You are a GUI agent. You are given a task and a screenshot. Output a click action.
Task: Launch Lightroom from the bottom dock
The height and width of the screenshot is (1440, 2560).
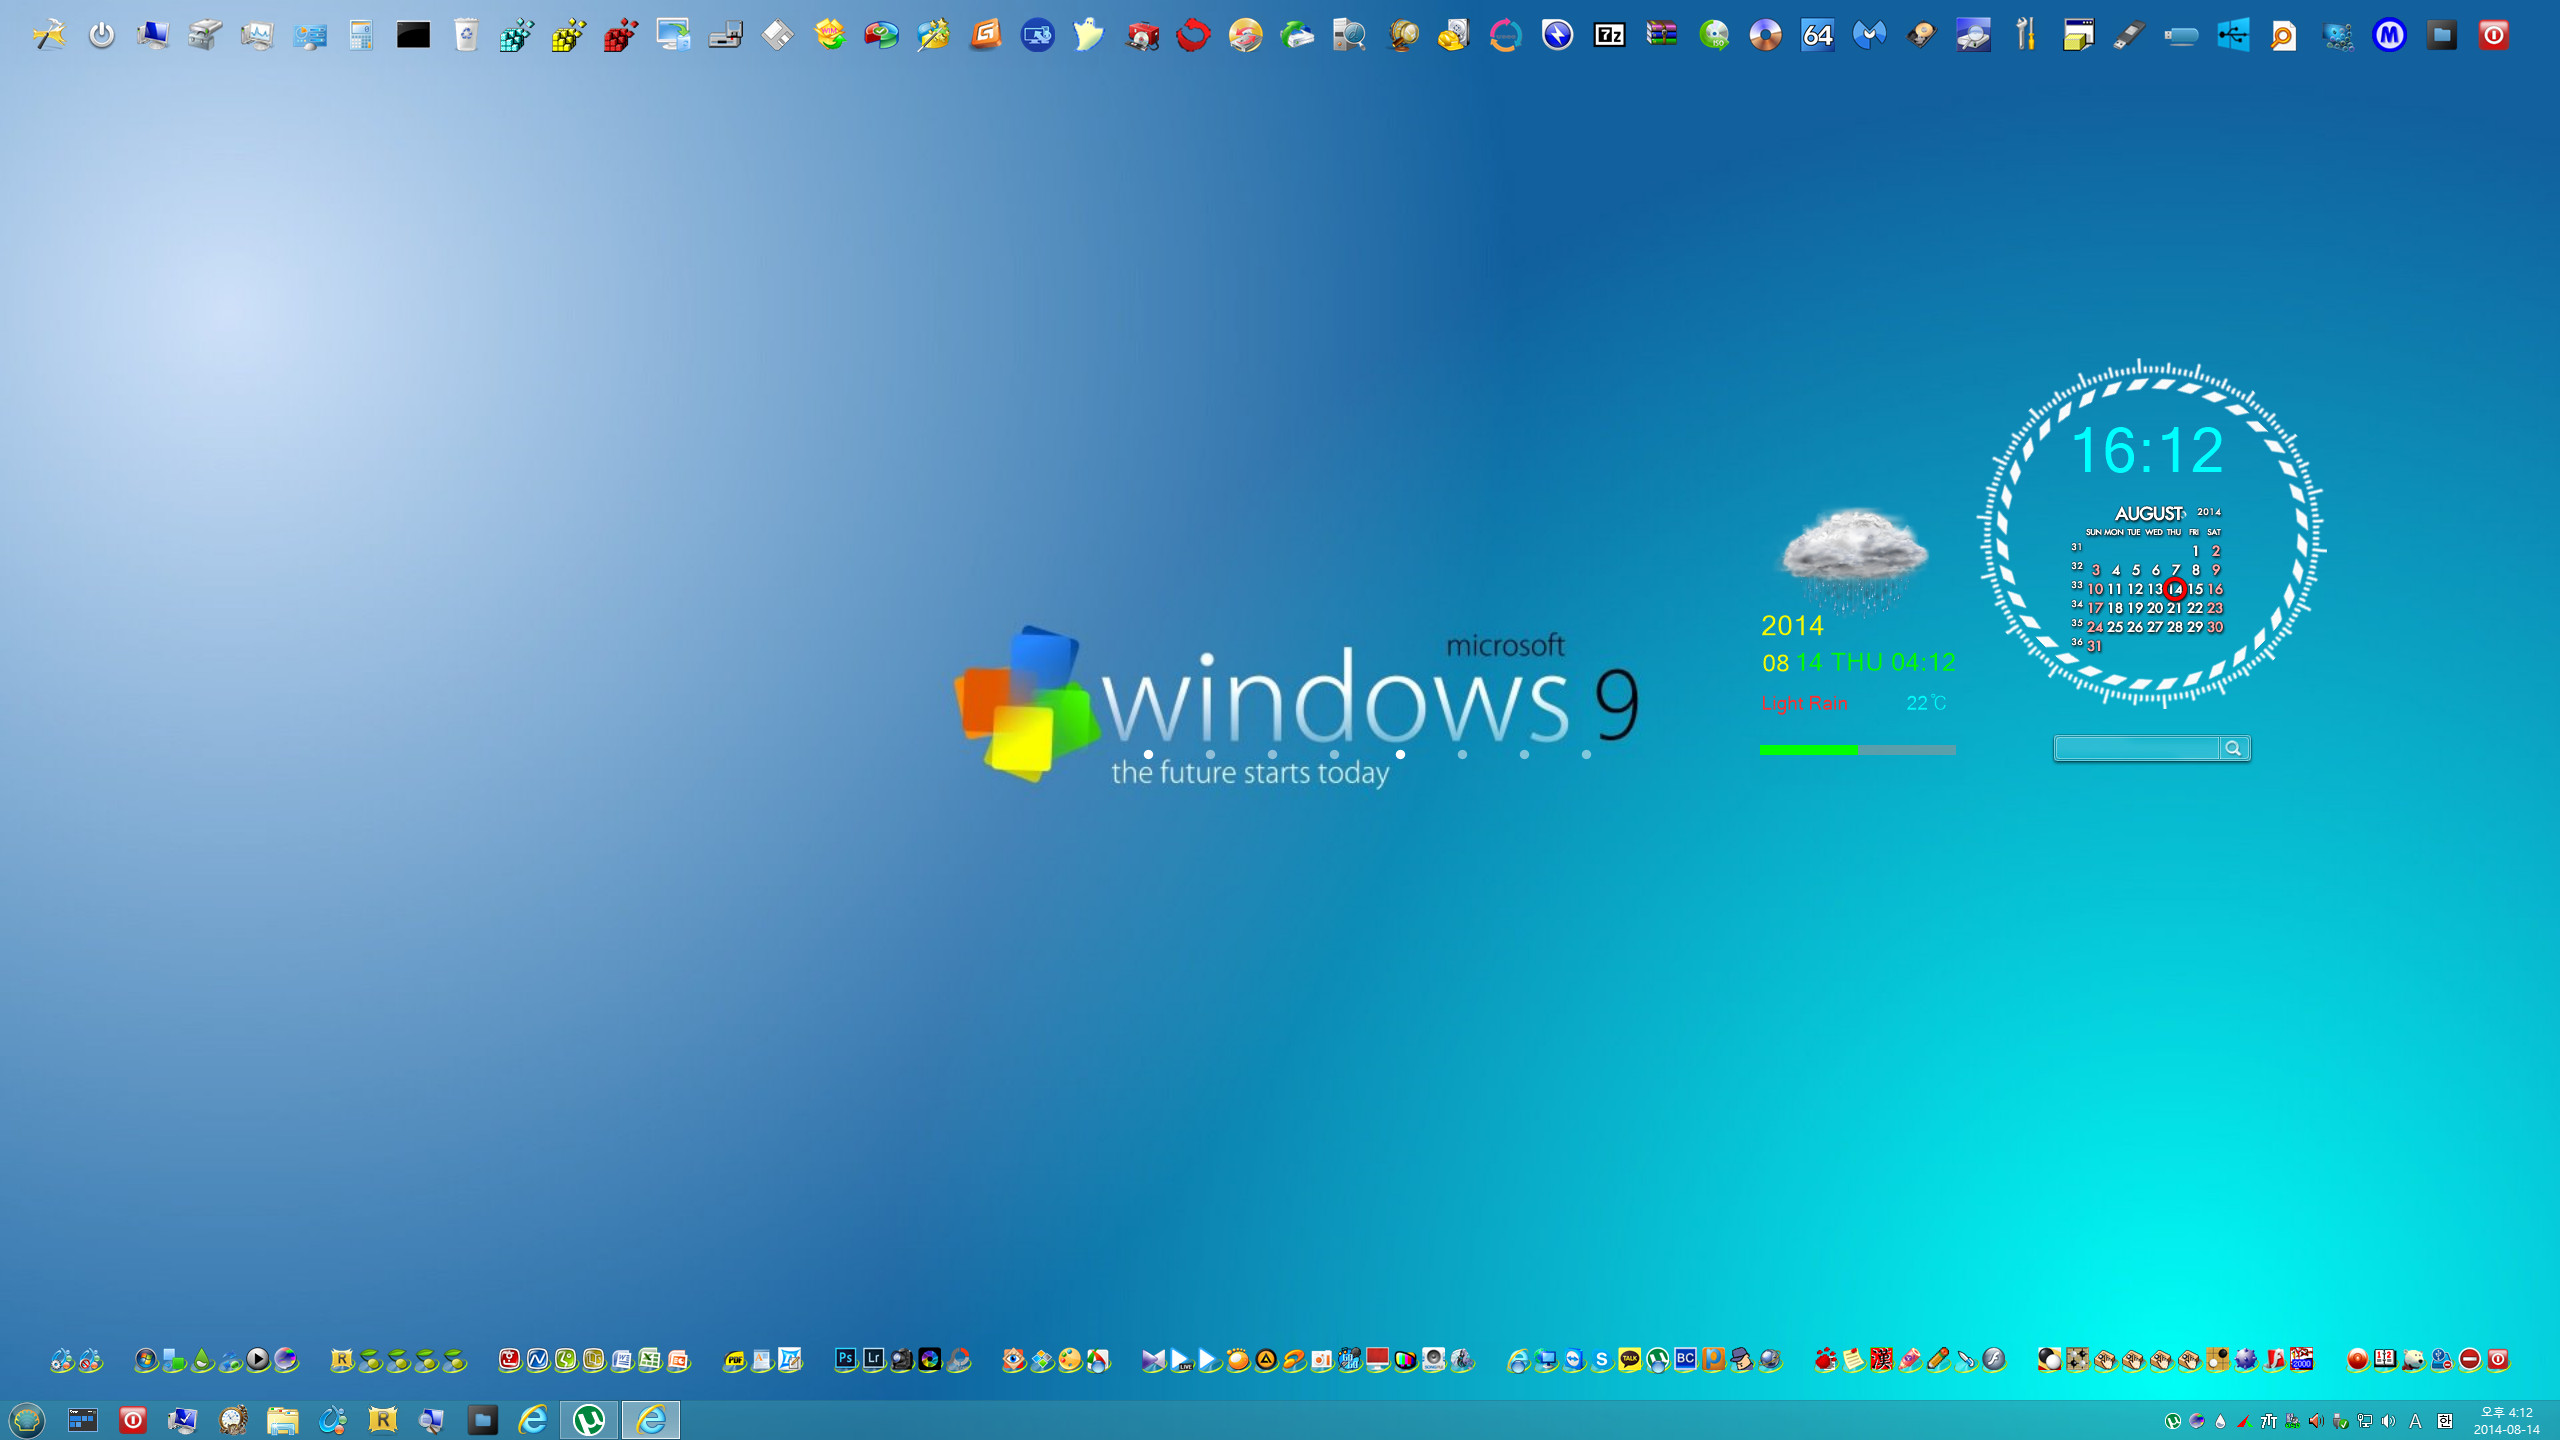coord(873,1359)
